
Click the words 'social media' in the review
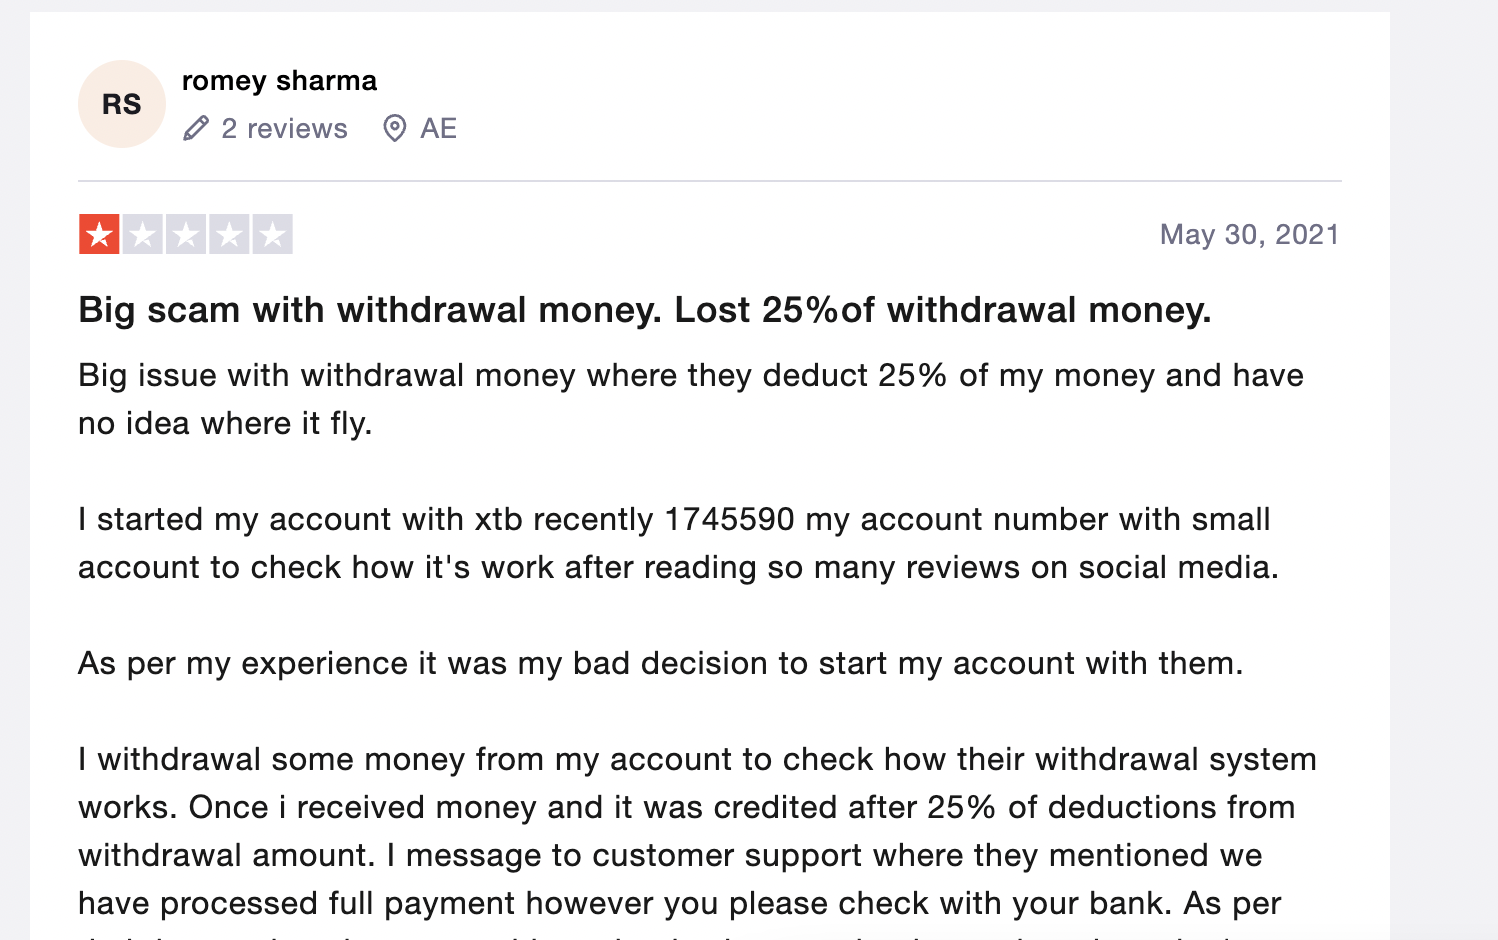pyautogui.click(x=1174, y=567)
